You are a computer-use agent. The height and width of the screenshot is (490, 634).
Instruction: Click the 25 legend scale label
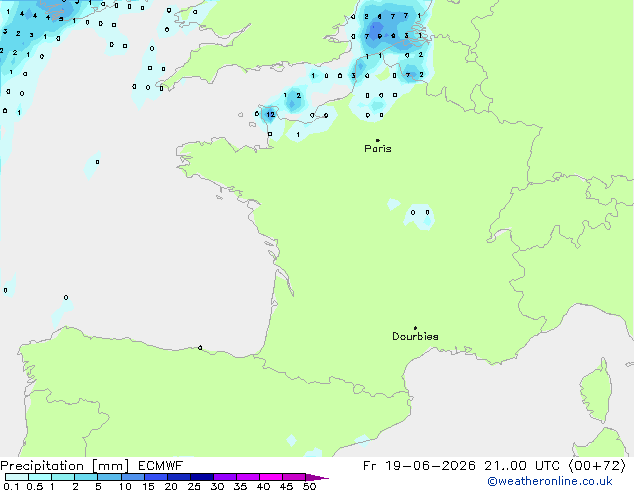[194, 486]
